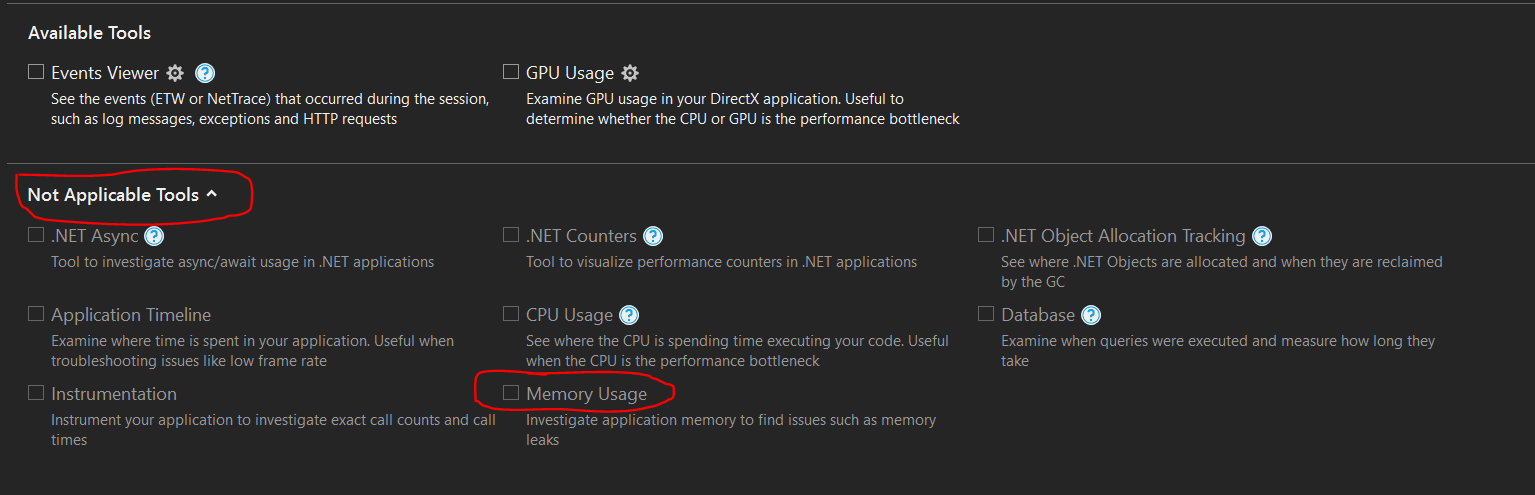This screenshot has height=495, width=1535.
Task: Click the Not Applicable Tools heading
Action: [x=113, y=195]
